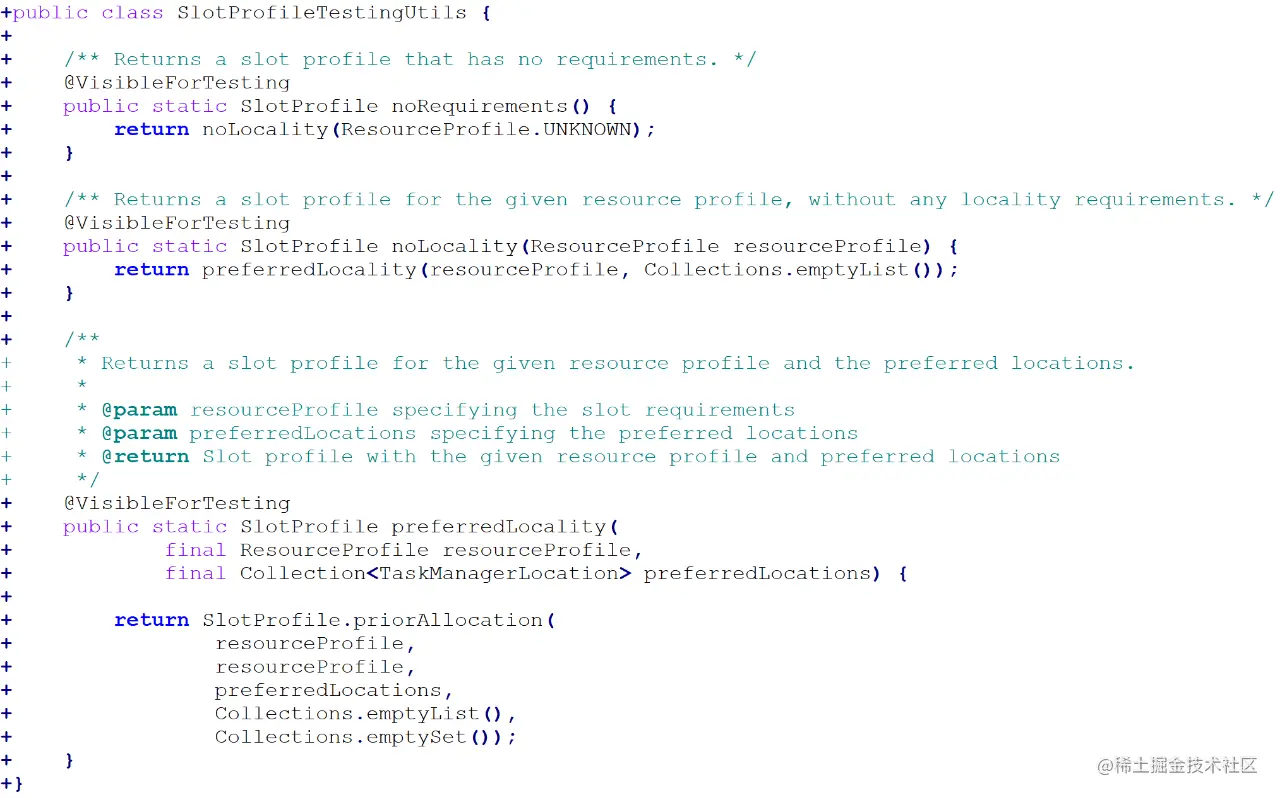Click SlotProfile.priorAllocation call
The image size is (1280, 798).
tap(372, 620)
